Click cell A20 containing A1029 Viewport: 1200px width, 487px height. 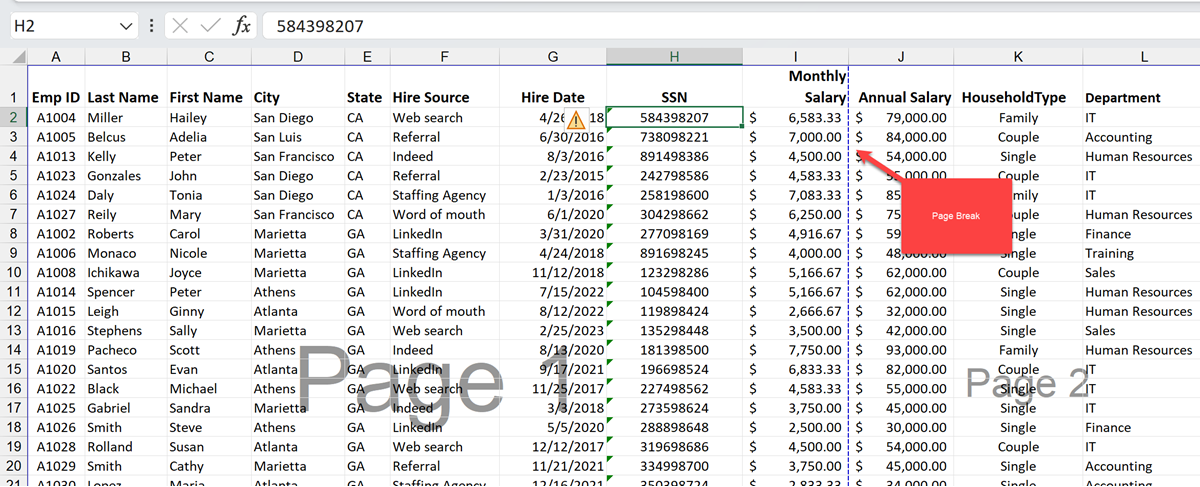click(56, 466)
